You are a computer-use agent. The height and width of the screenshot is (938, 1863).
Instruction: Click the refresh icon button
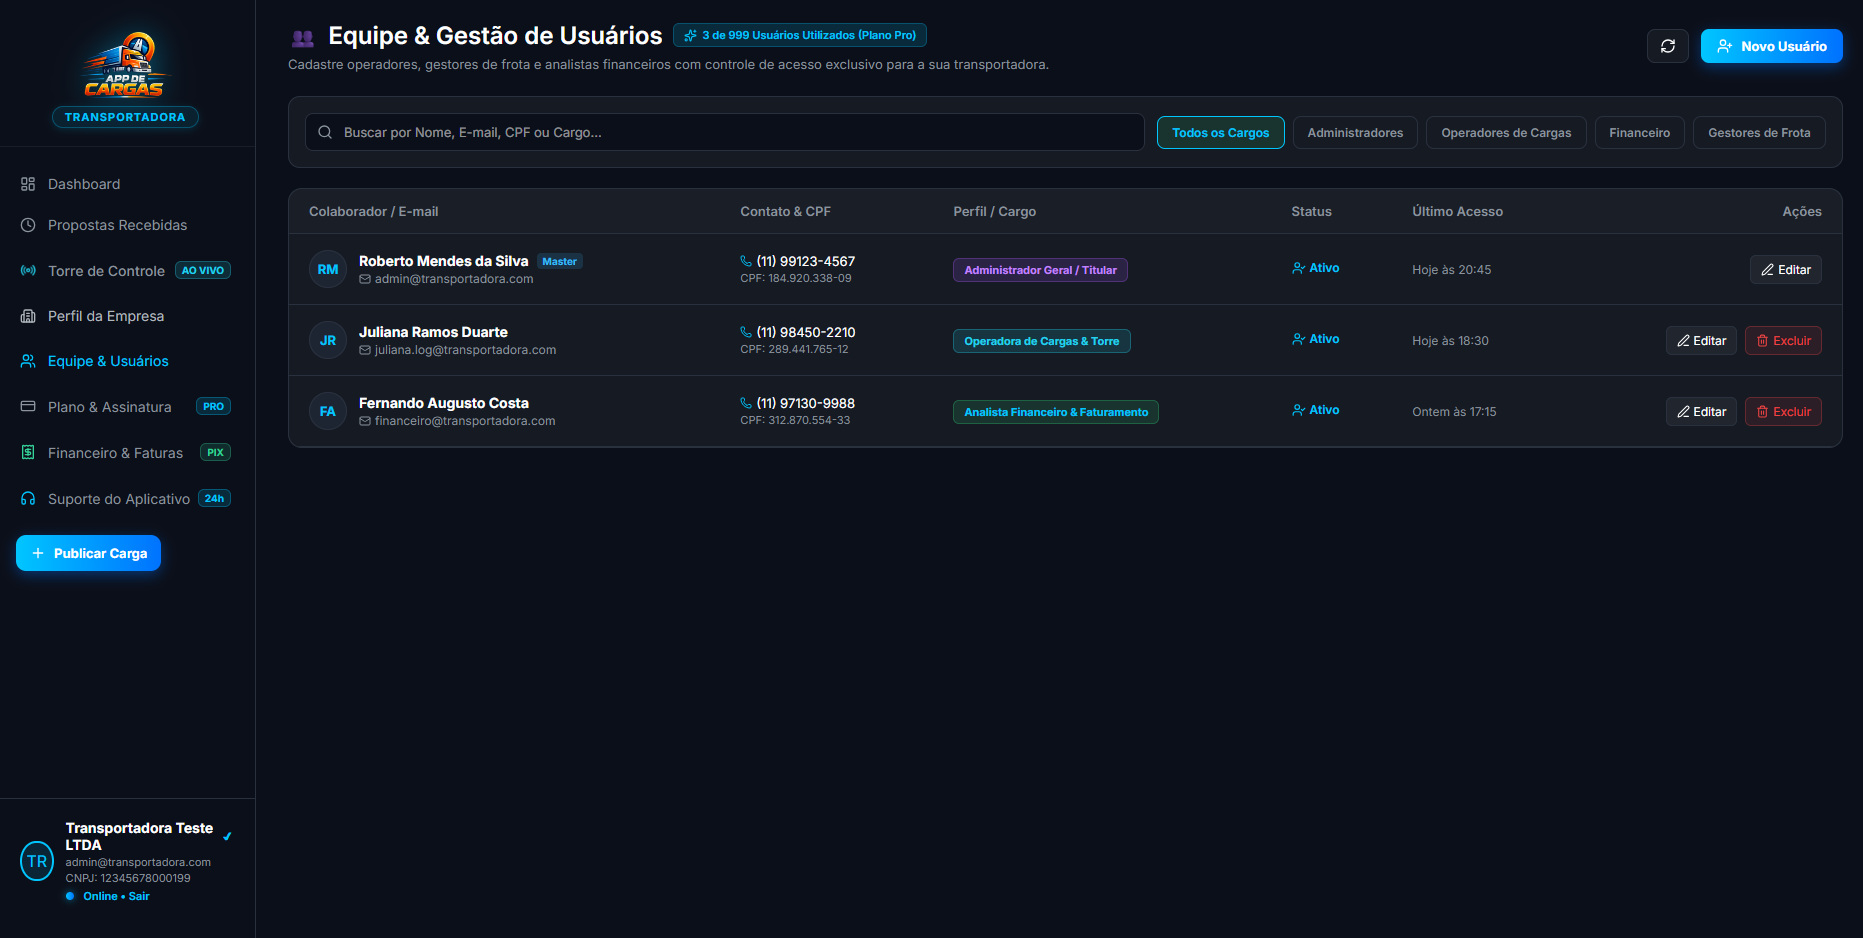click(1667, 46)
